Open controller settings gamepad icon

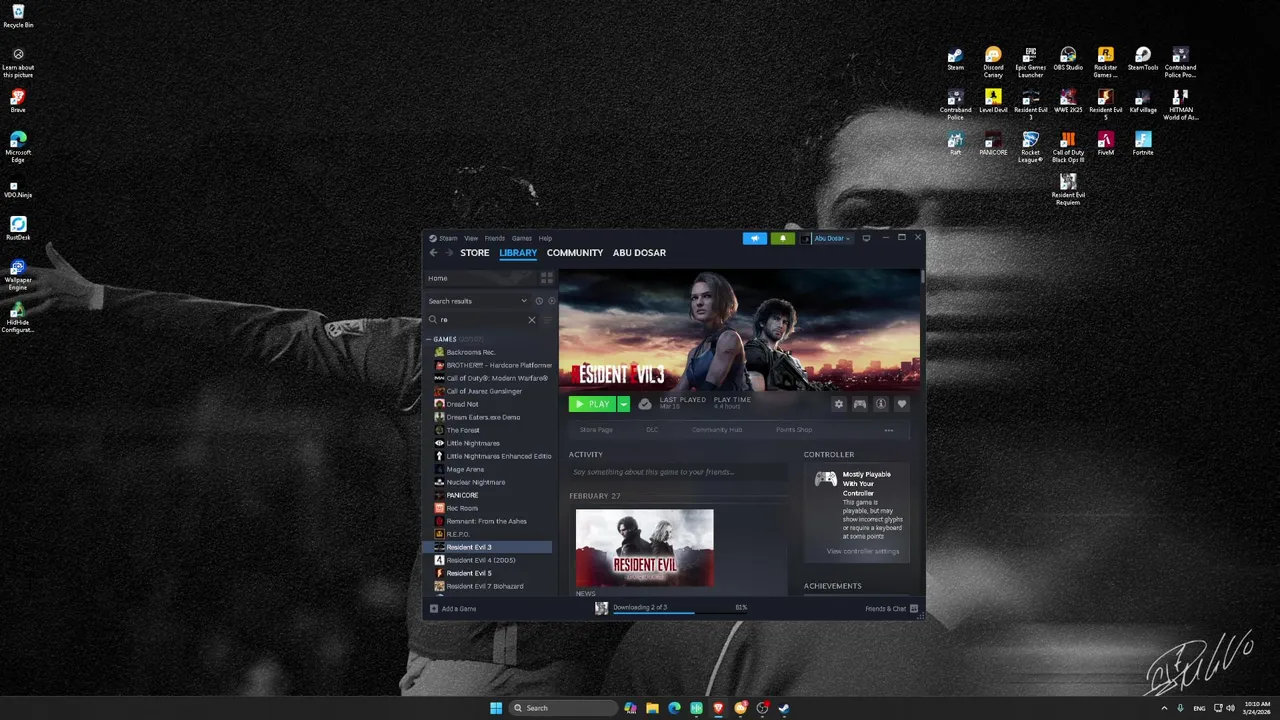[860, 404]
